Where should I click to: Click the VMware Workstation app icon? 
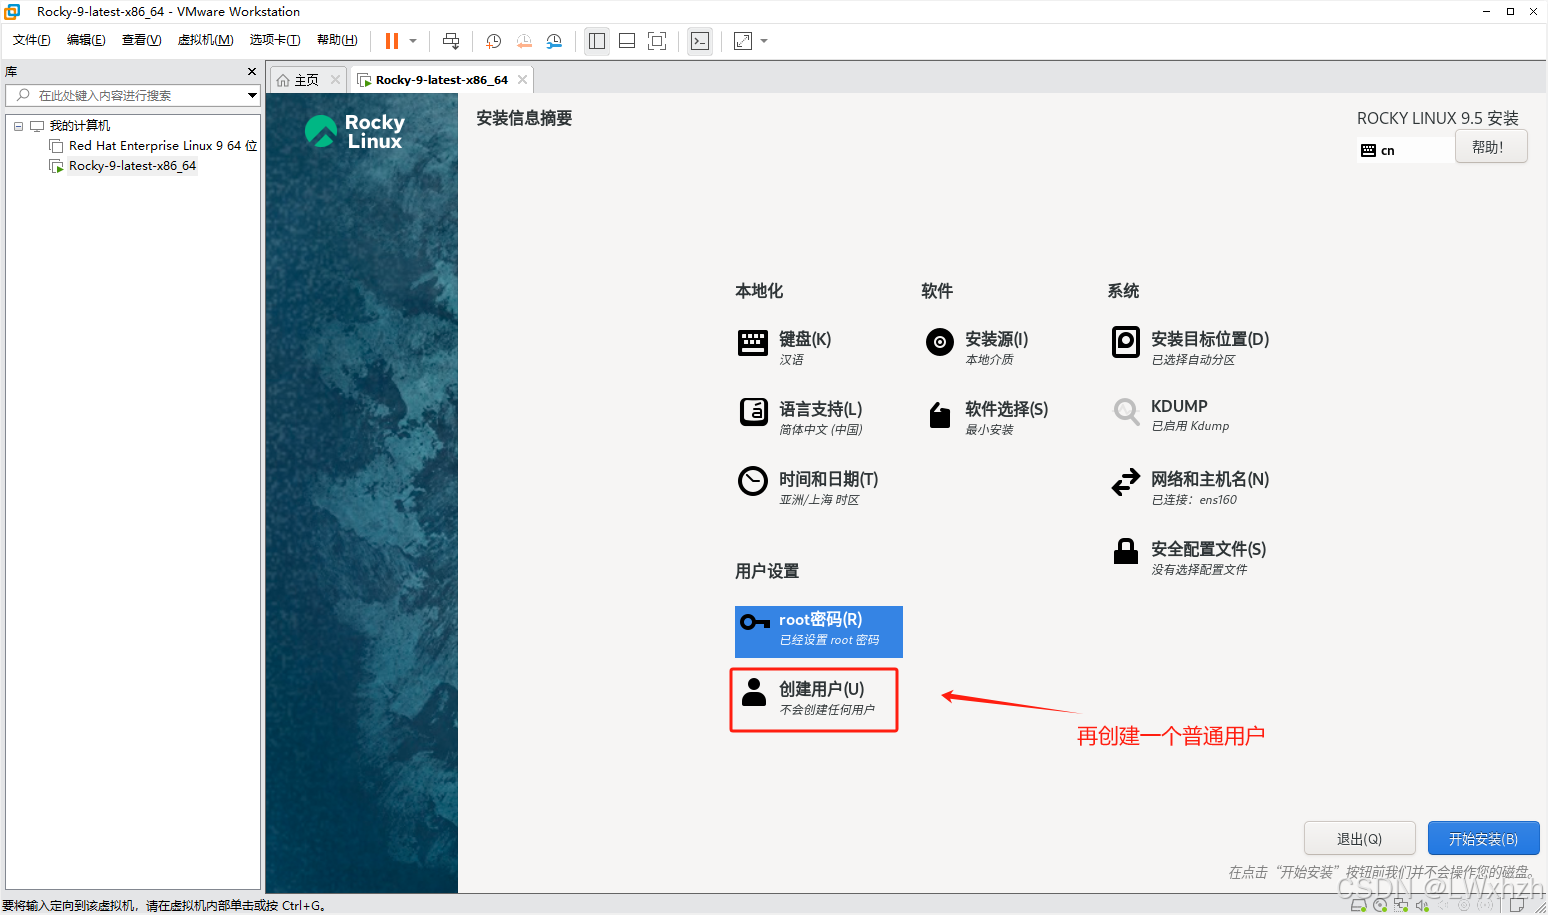(12, 11)
